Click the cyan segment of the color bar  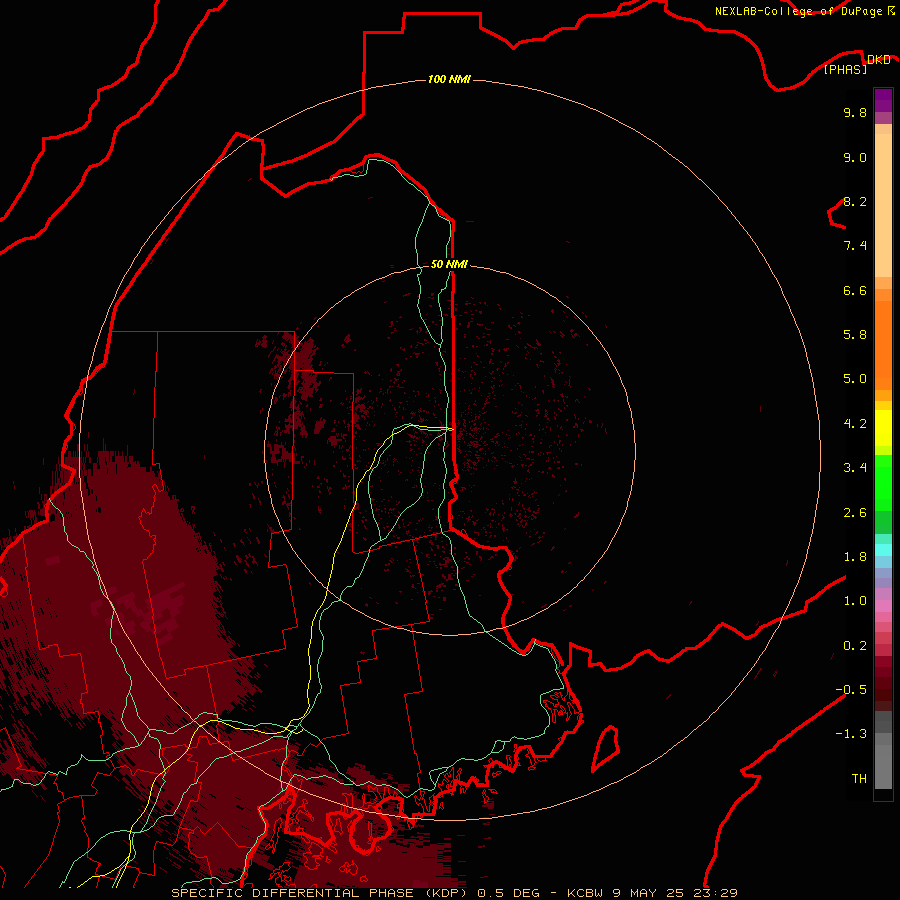tap(883, 550)
